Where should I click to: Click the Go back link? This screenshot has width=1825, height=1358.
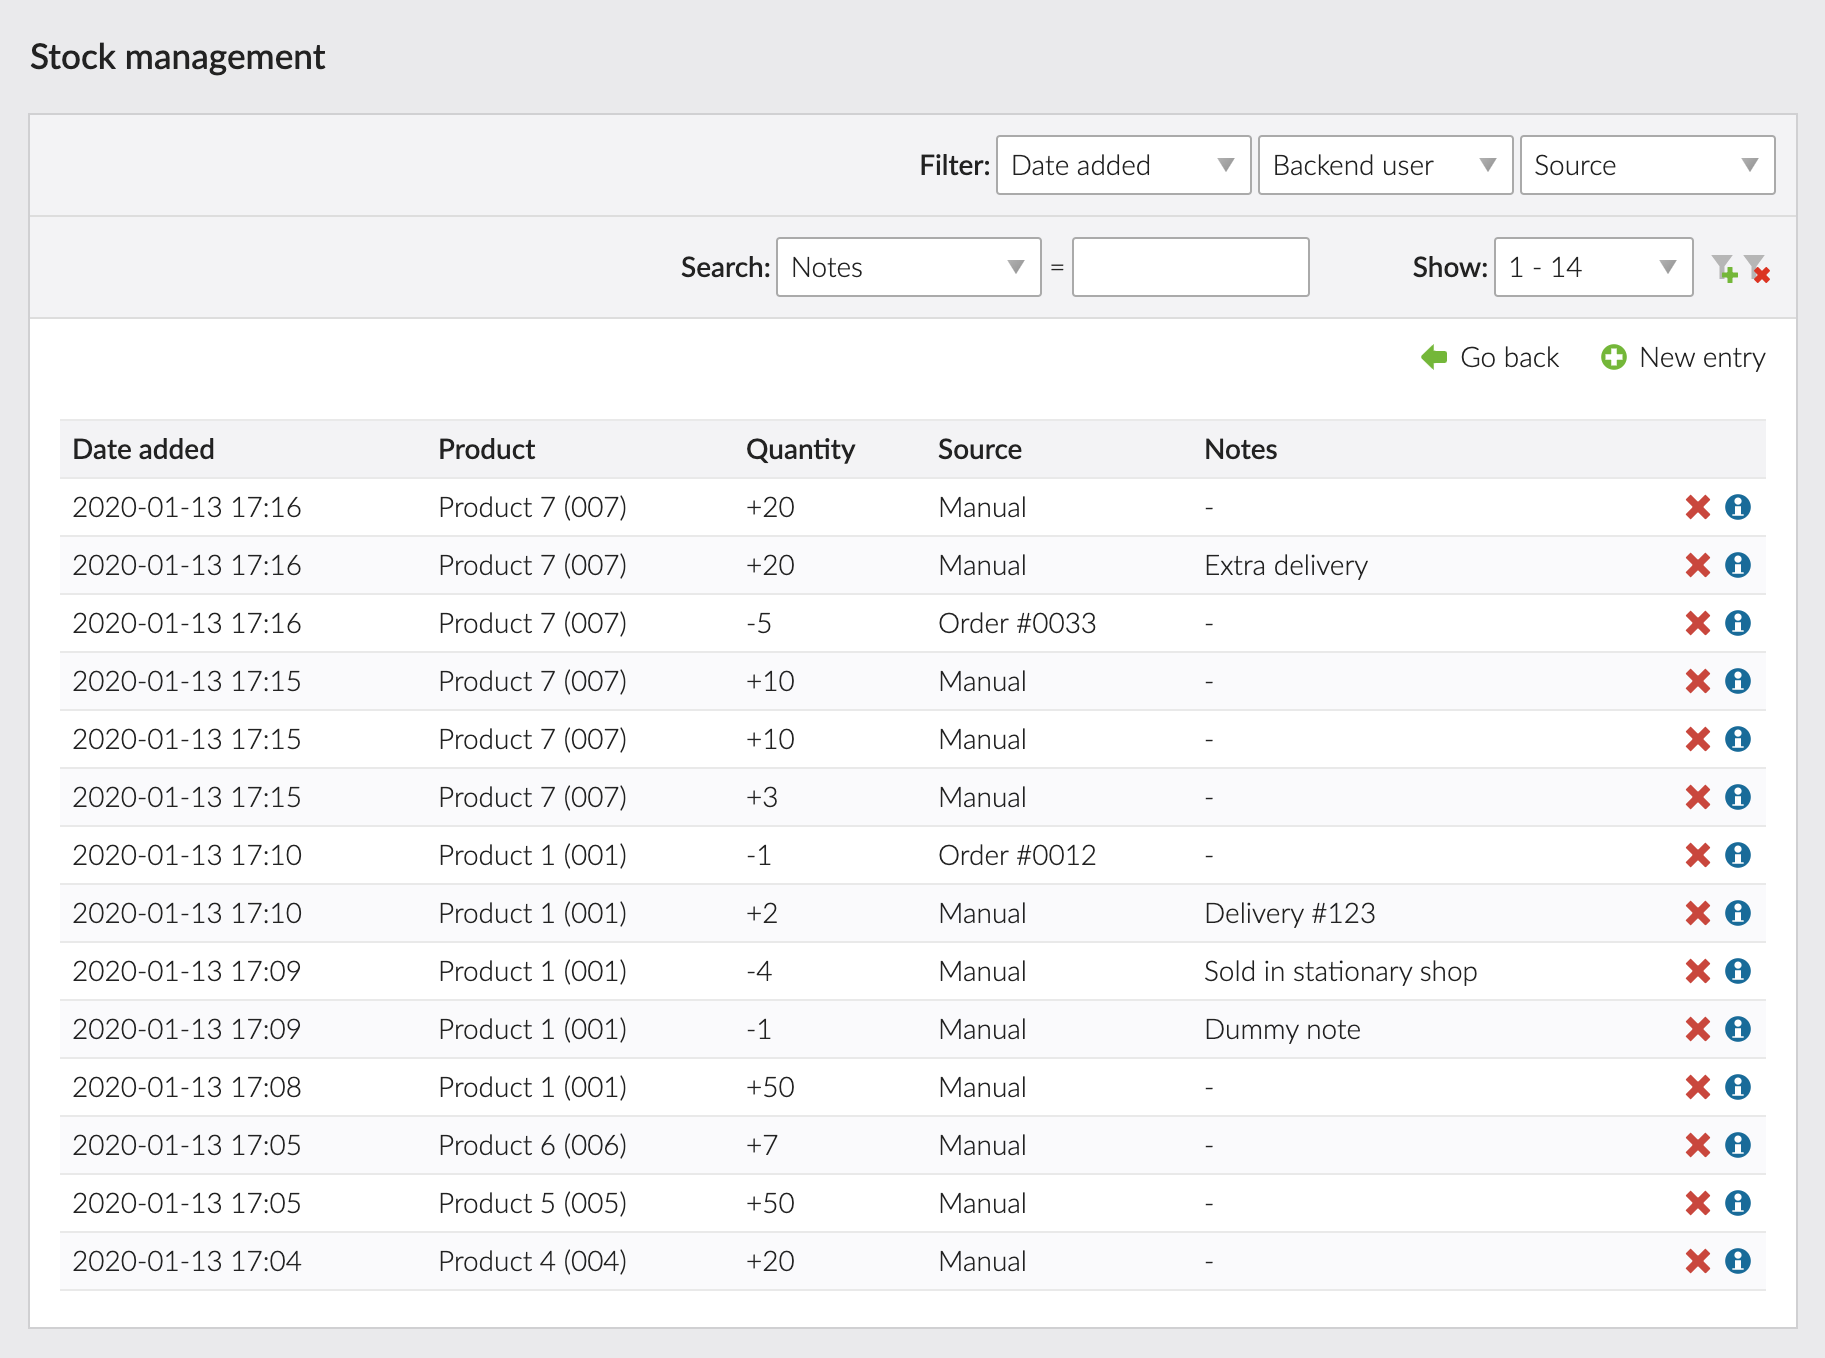coord(1490,357)
